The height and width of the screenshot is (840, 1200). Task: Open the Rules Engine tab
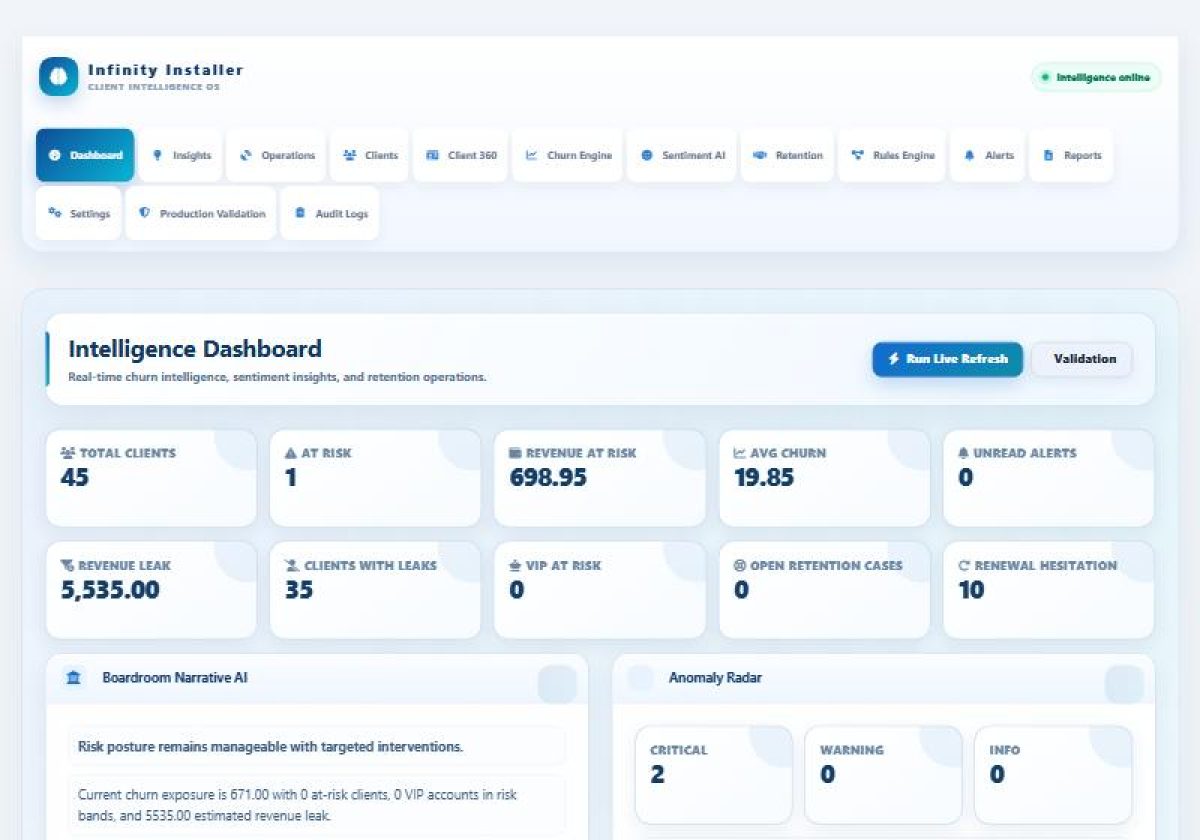coord(892,155)
